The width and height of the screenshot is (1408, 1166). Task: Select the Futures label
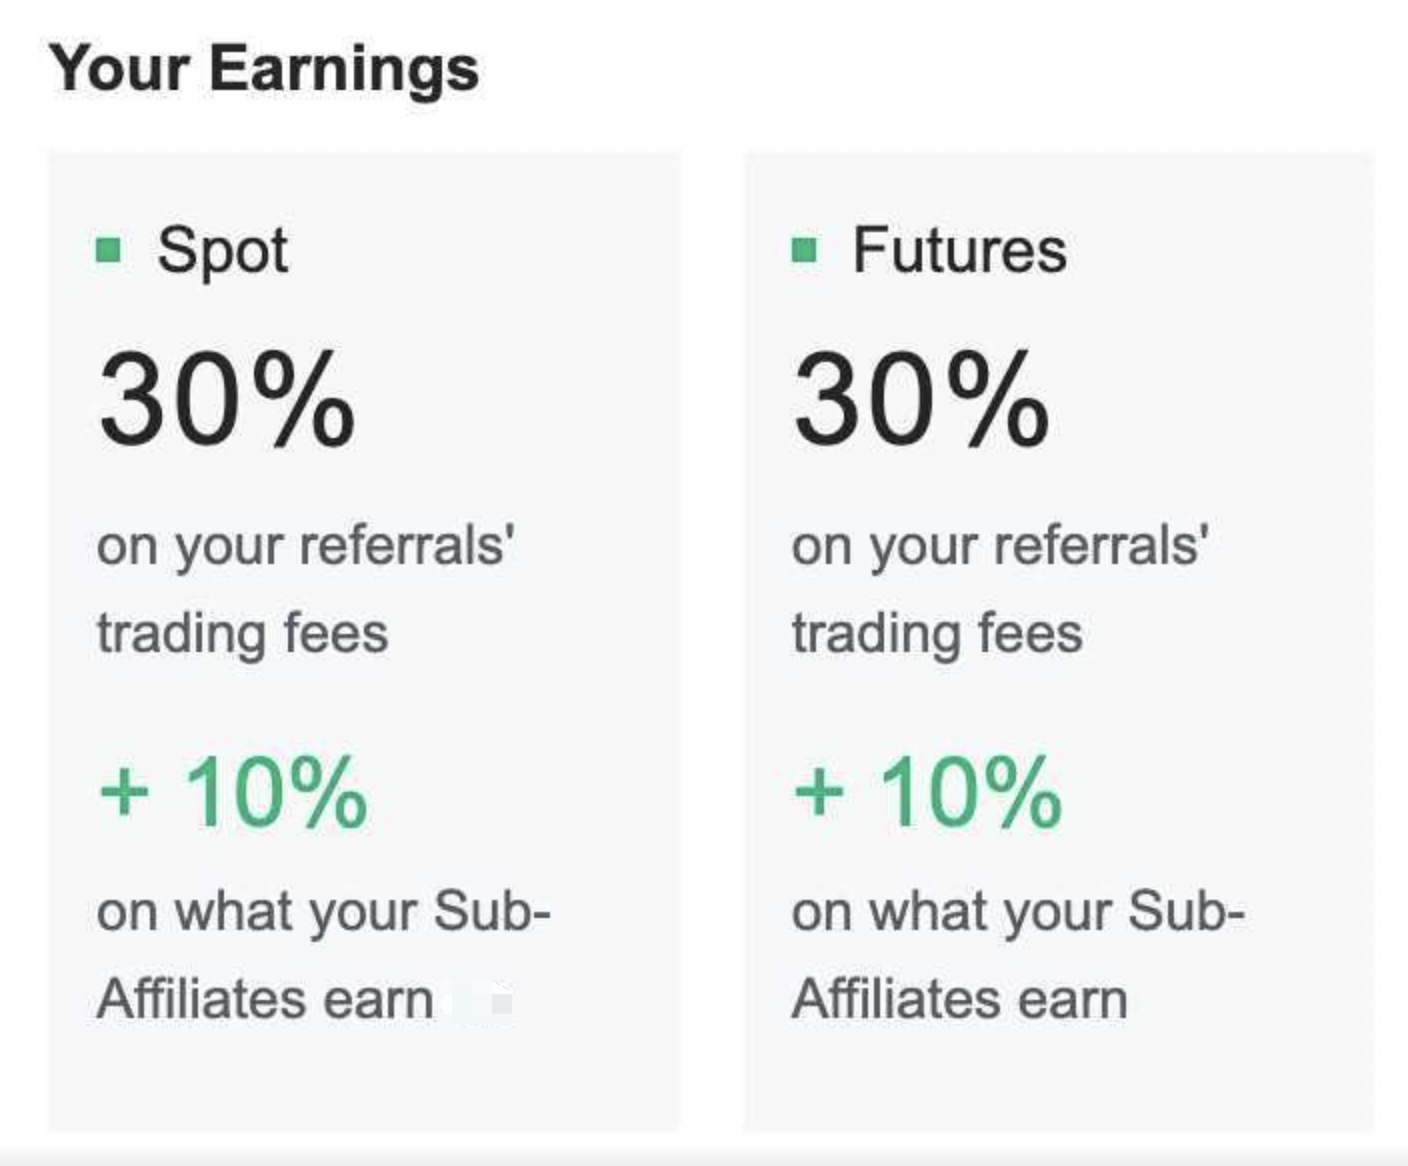pyautogui.click(x=959, y=249)
